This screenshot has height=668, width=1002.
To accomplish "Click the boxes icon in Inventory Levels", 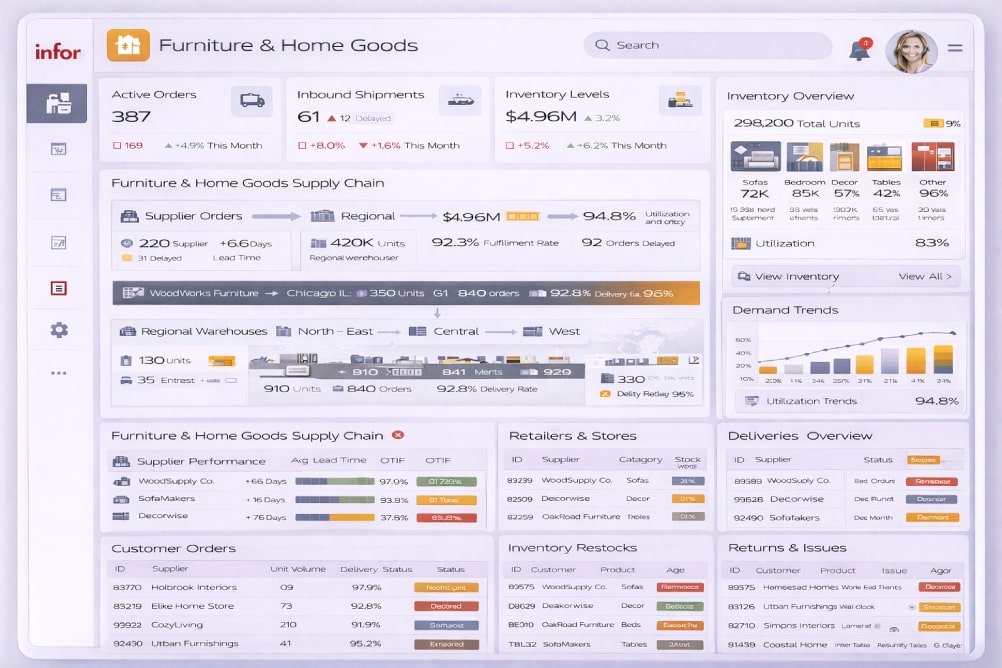I will coord(679,100).
